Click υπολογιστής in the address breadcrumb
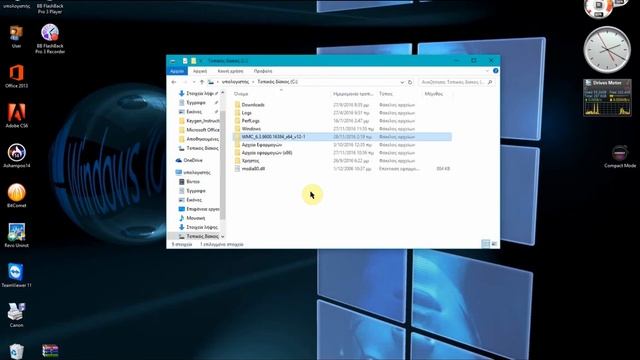 (235, 82)
